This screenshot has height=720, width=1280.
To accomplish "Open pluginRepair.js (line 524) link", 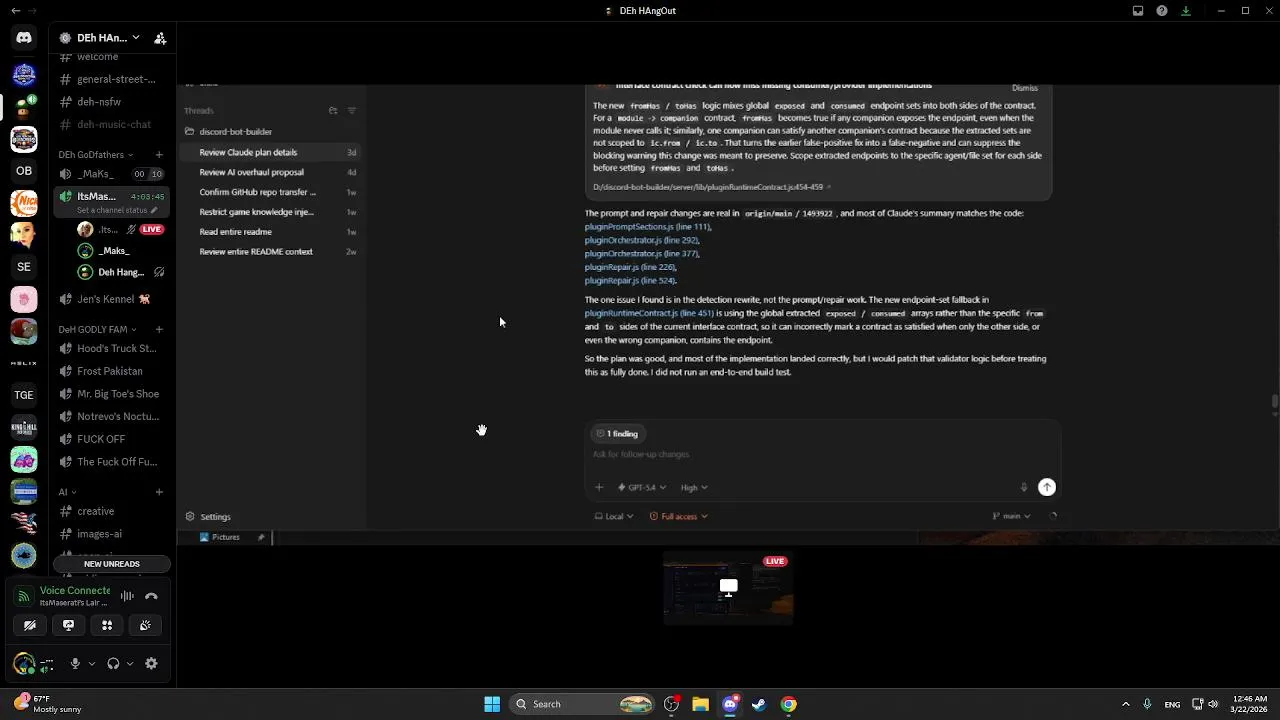I will (x=630, y=281).
